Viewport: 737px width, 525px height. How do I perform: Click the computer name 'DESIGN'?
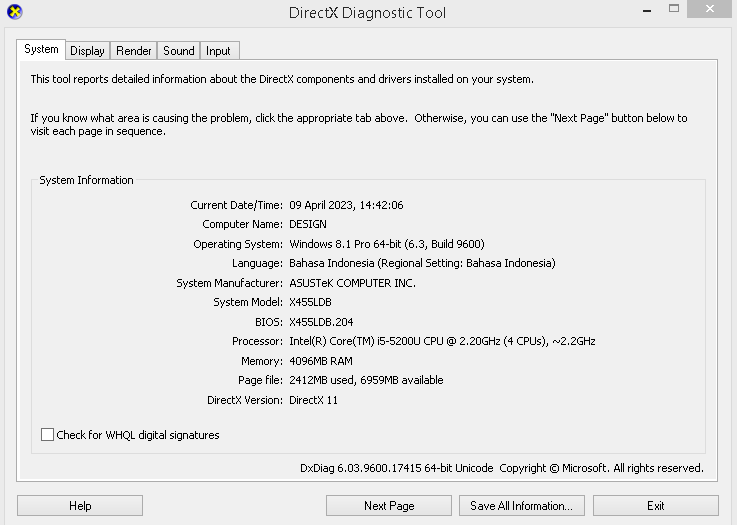(308, 224)
